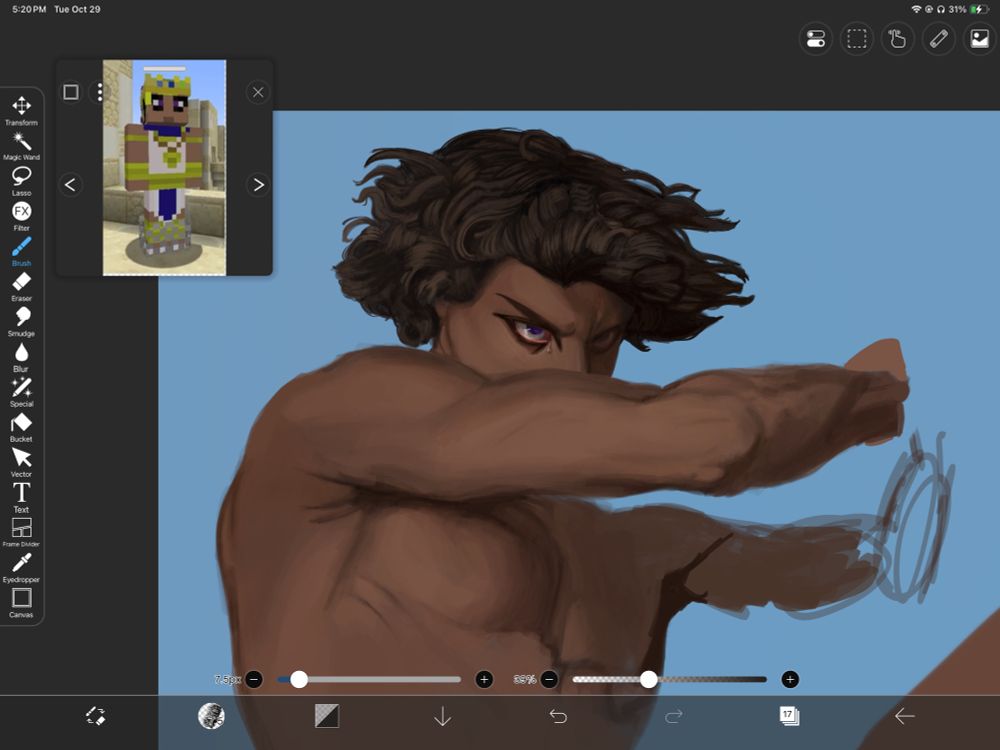The image size is (1000, 750).
Task: Redo the last action
Action: 673,716
